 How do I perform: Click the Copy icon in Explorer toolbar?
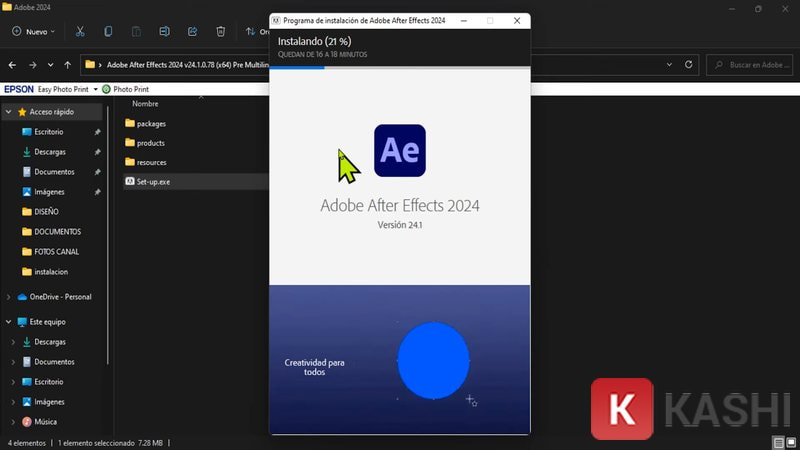[x=108, y=32]
